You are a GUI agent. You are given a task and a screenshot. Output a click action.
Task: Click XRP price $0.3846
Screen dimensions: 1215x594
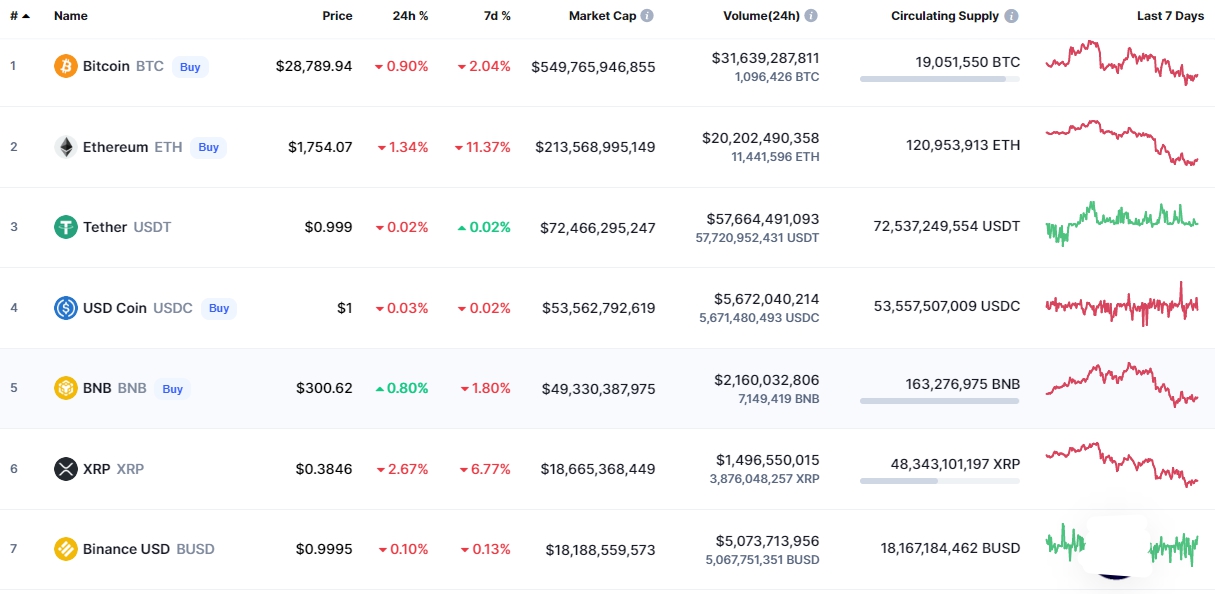pyautogui.click(x=324, y=469)
